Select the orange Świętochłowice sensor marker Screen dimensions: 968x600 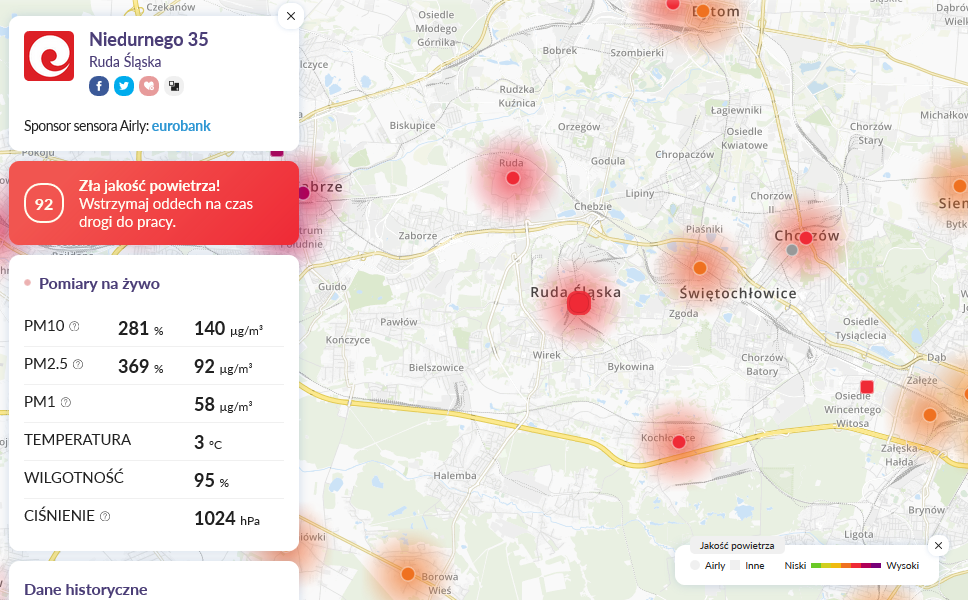[x=700, y=268]
